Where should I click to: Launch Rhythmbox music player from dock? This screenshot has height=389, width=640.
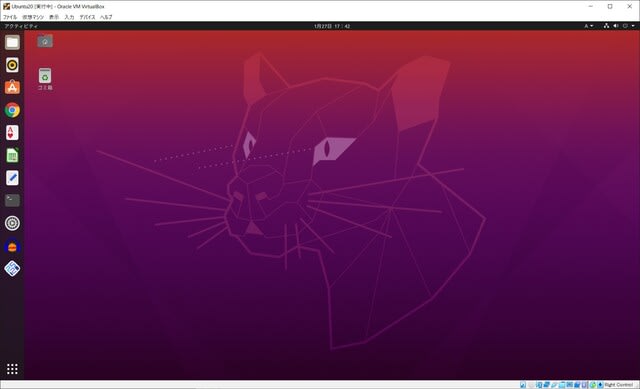click(x=12, y=65)
